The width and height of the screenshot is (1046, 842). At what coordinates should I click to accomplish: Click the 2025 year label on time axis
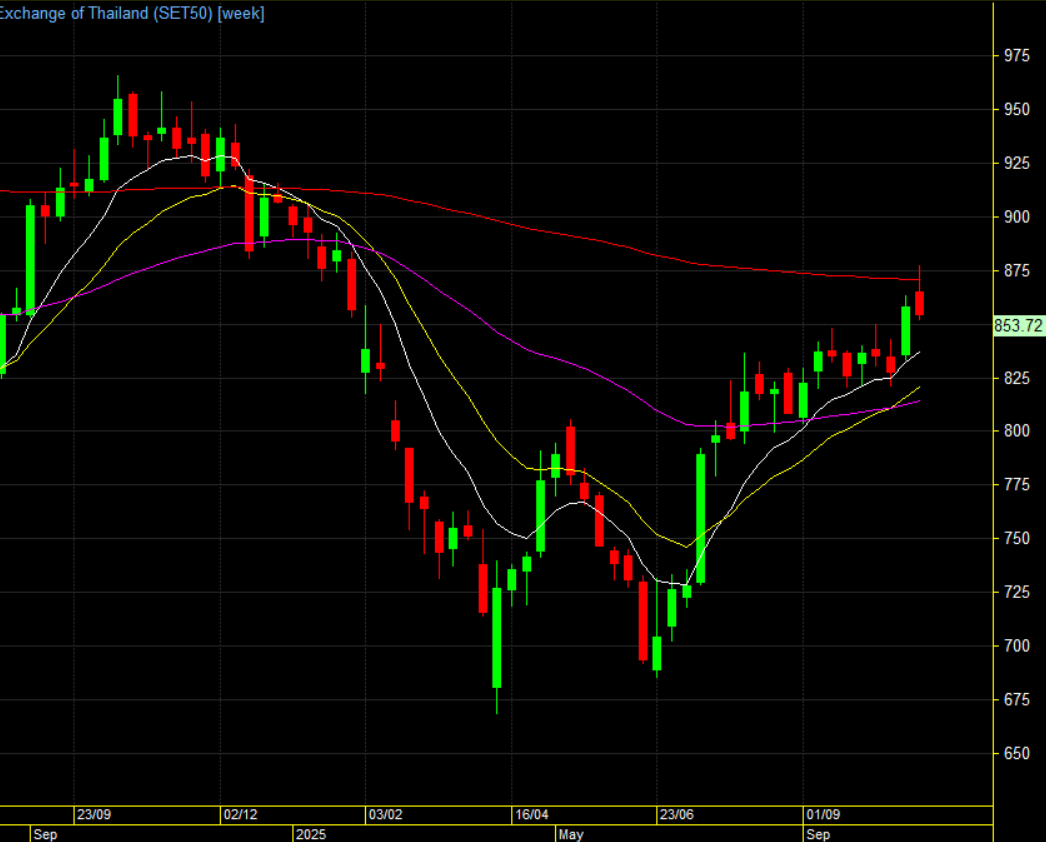click(x=311, y=835)
